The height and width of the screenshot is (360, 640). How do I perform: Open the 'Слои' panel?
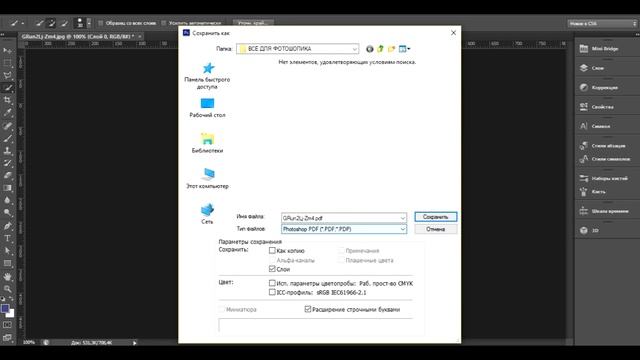click(x=592, y=68)
